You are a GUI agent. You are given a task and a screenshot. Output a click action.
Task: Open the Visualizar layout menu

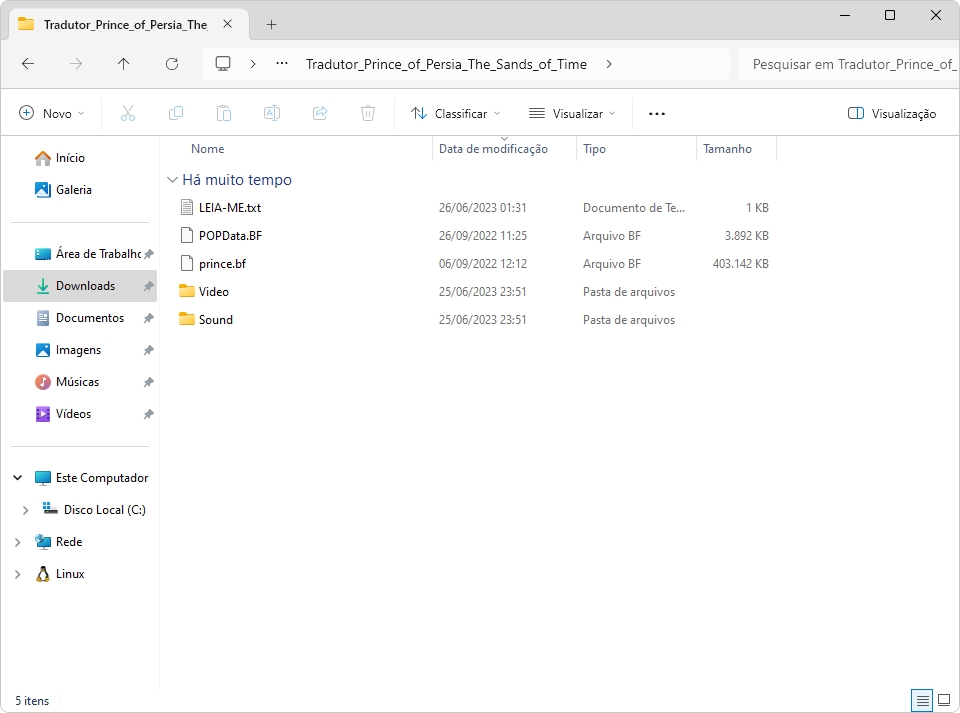pyautogui.click(x=572, y=113)
